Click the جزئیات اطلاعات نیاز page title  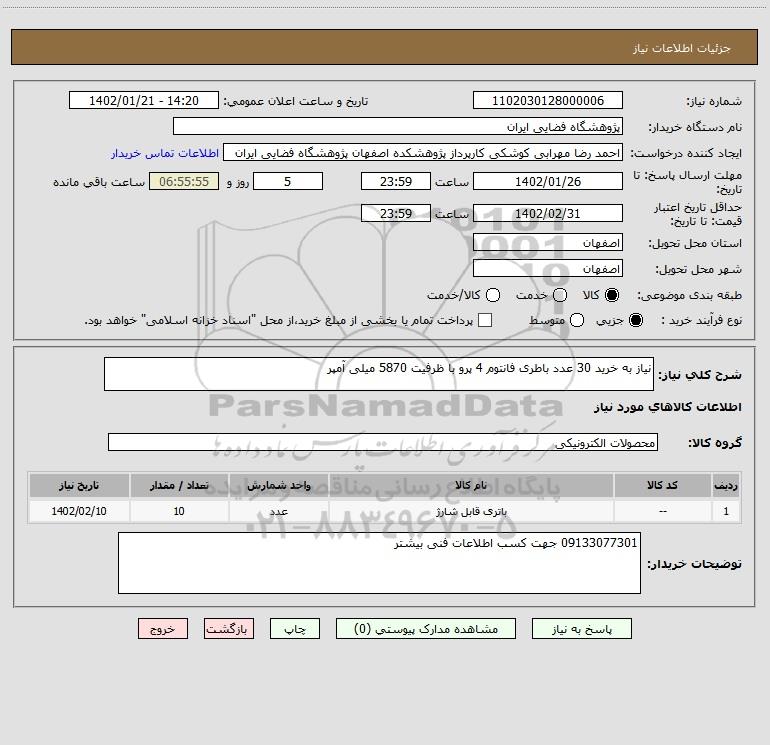682,48
